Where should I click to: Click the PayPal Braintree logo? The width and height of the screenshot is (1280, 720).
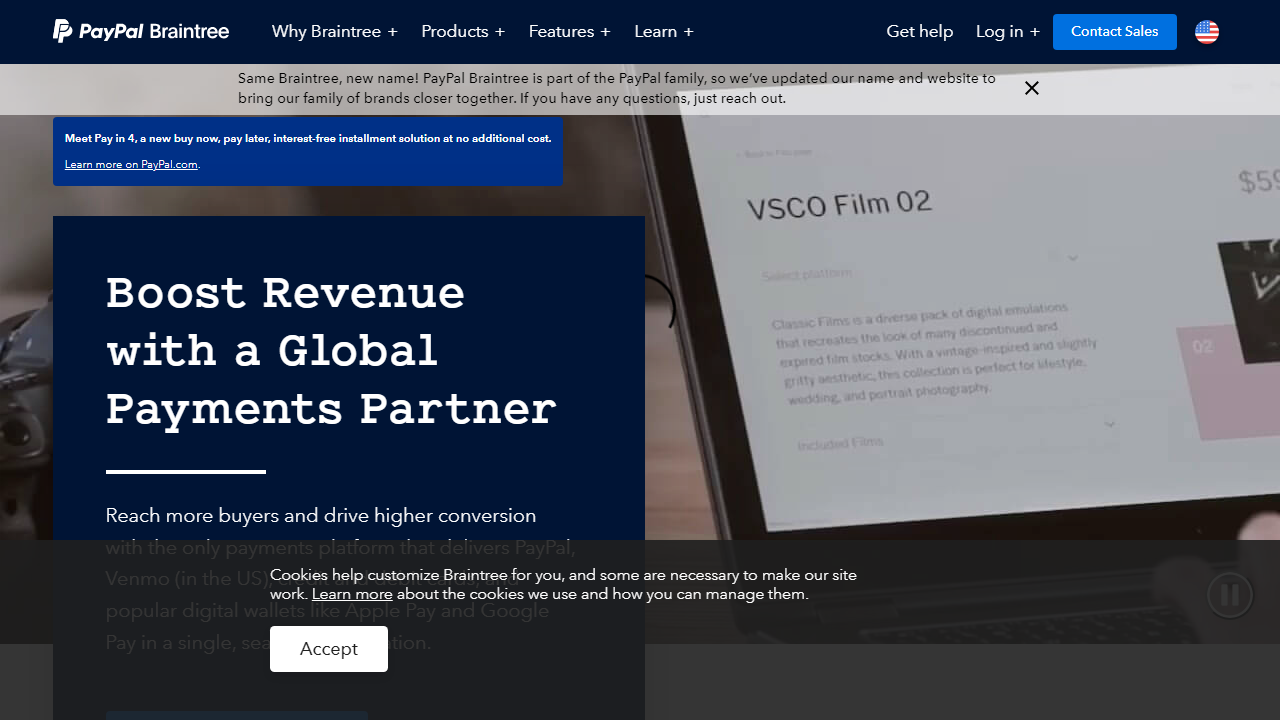click(141, 32)
